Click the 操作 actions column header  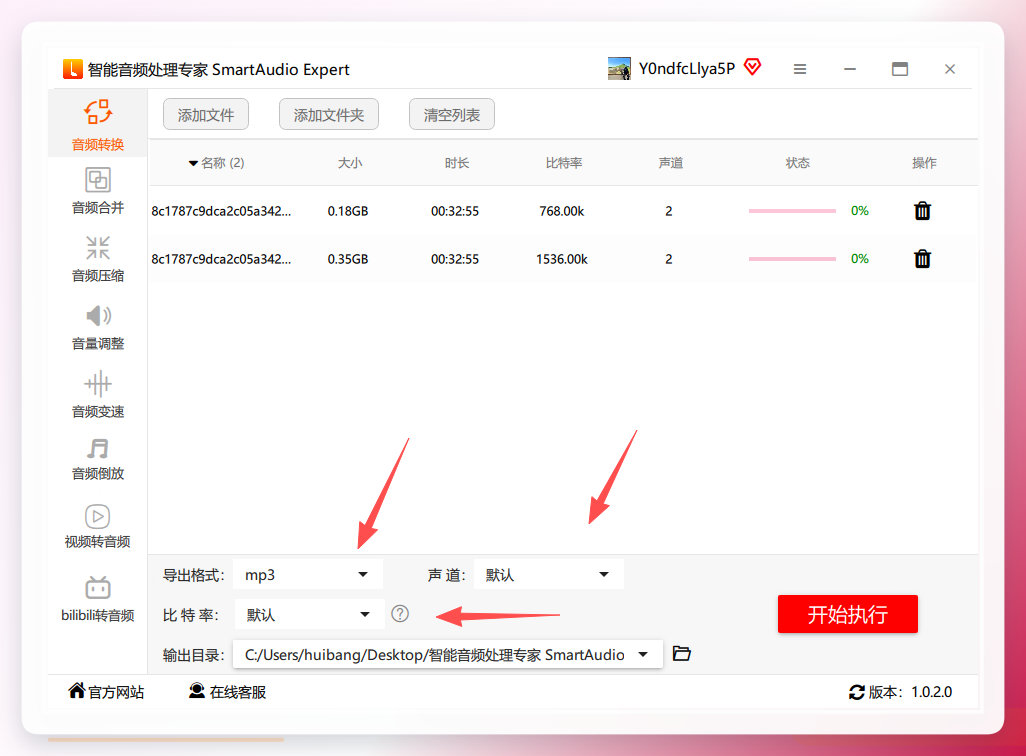pos(924,163)
